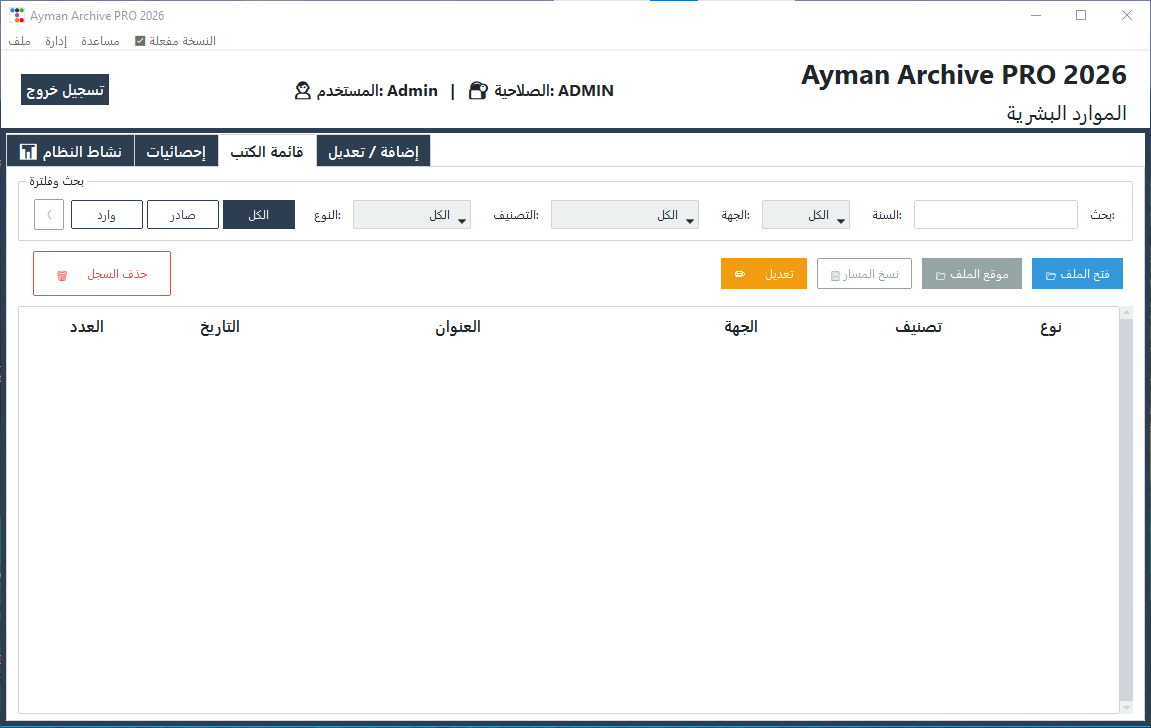Open the النوع dropdown
Image resolution: width=1151 pixels, height=728 pixels.
click(412, 215)
